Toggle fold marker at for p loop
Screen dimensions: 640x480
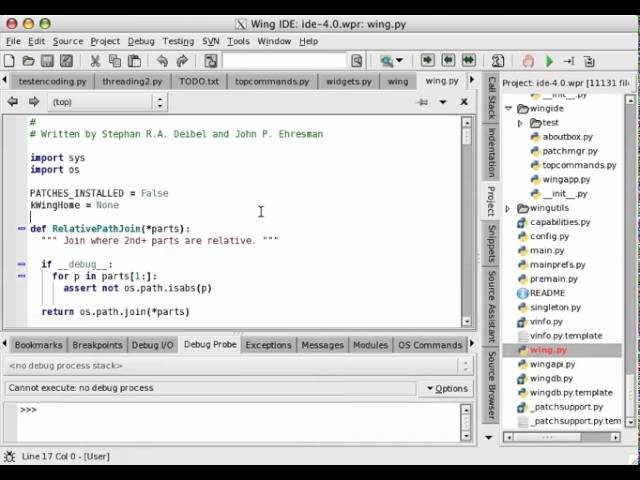(x=22, y=276)
